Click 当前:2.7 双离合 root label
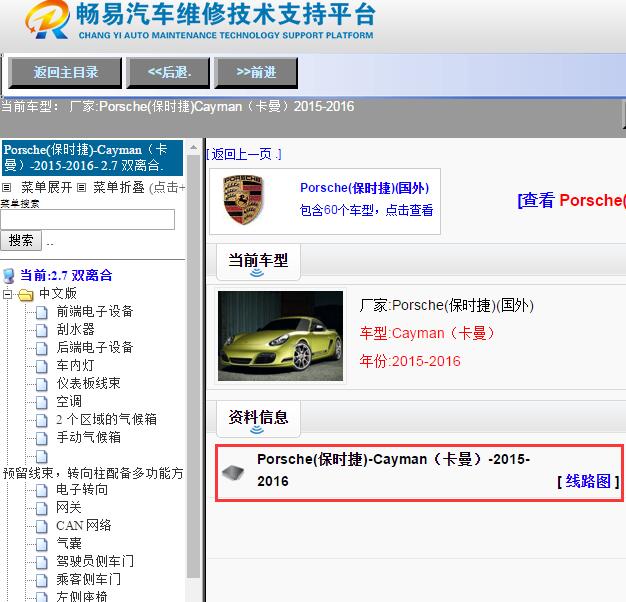The height and width of the screenshot is (602, 626). click(x=66, y=275)
